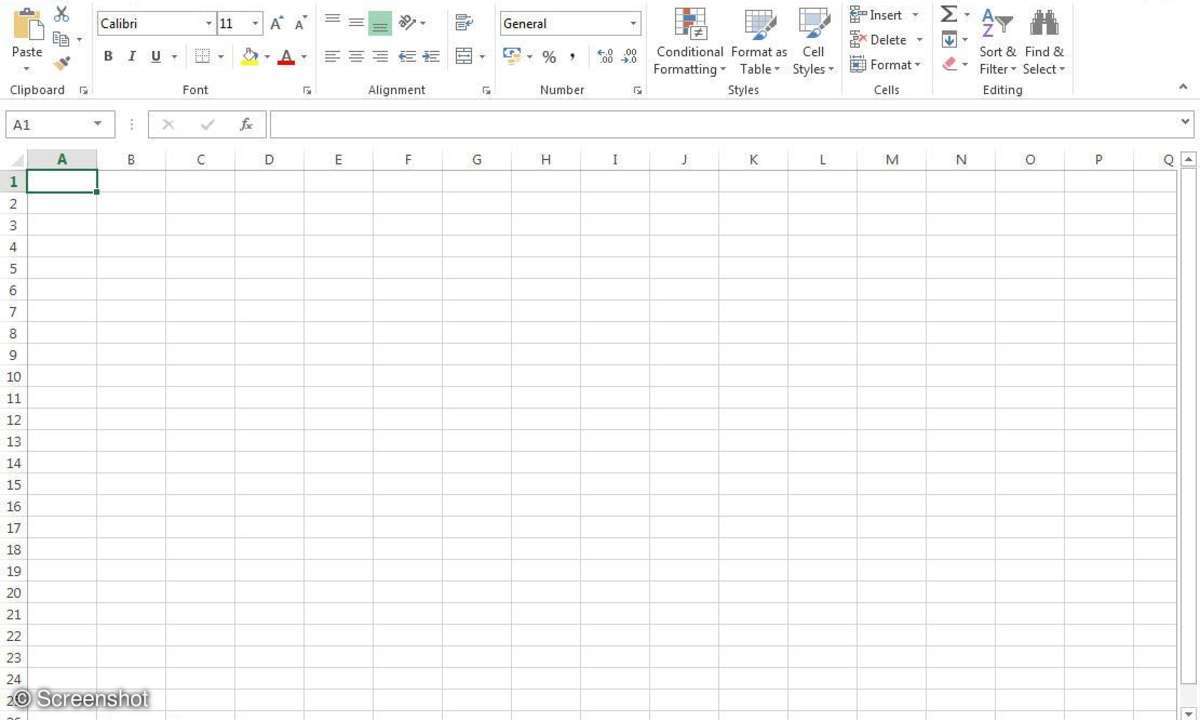
Task: Click the Increase Indent icon
Action: pos(431,57)
